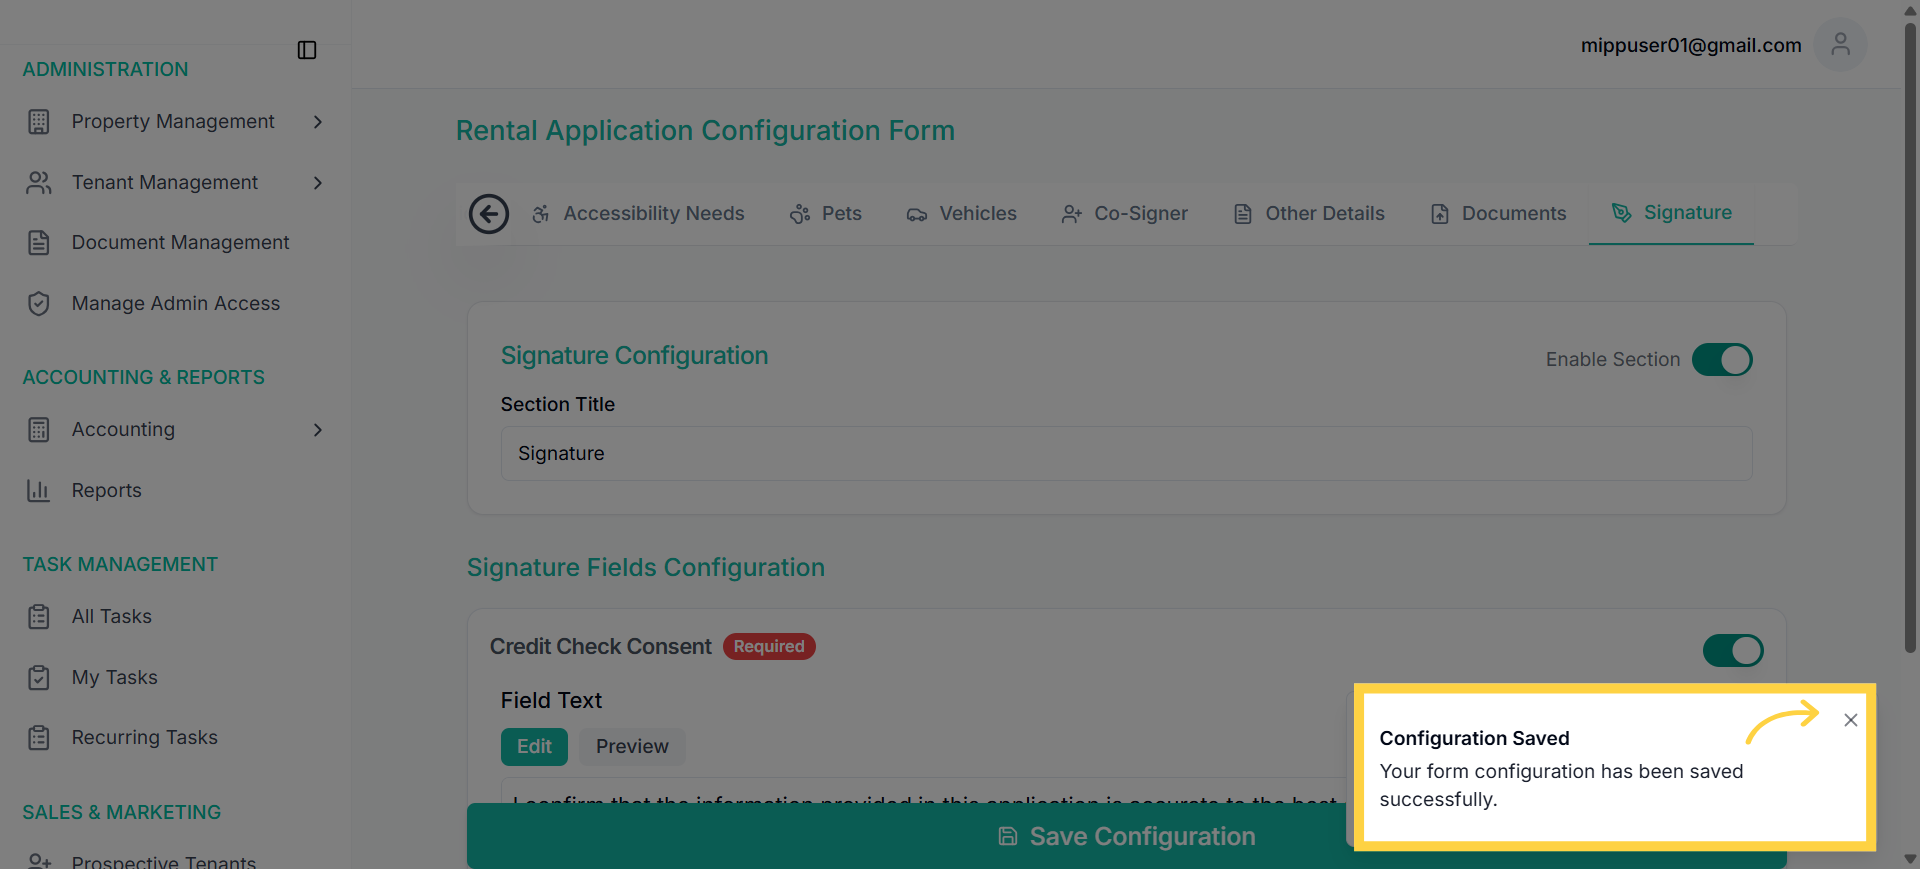
Task: Toggle the Credit Check Consent switch
Action: point(1733,651)
